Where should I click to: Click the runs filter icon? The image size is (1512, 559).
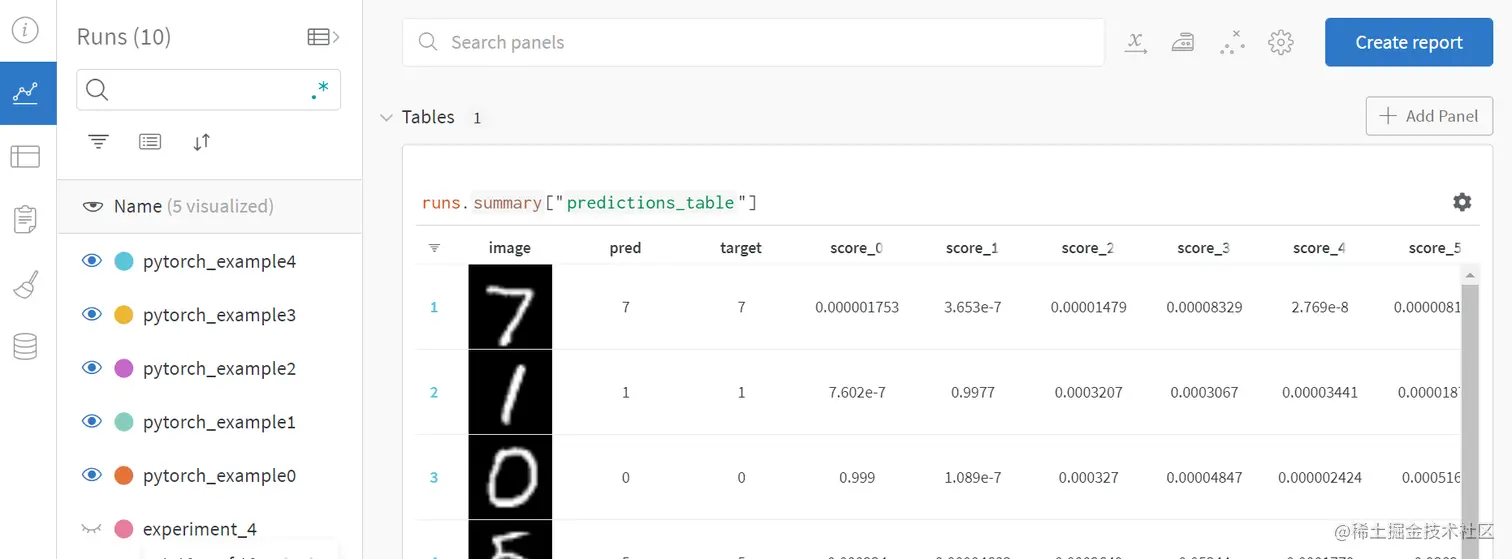(x=98, y=142)
